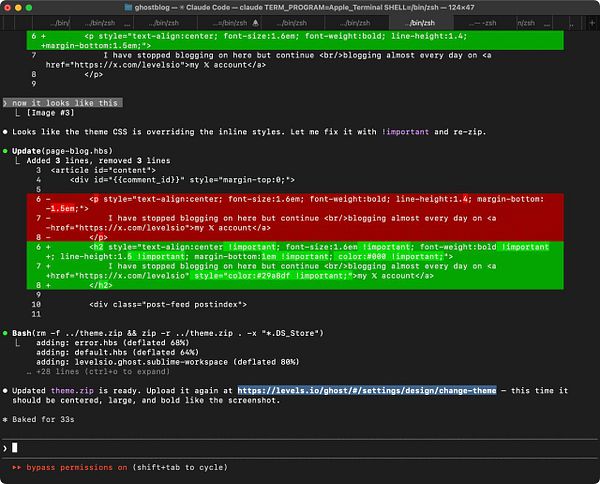This screenshot has width=600, height=484.
Task: Click 'adding: default.hbs (deflated 64%)' output
Action: click(x=117, y=352)
